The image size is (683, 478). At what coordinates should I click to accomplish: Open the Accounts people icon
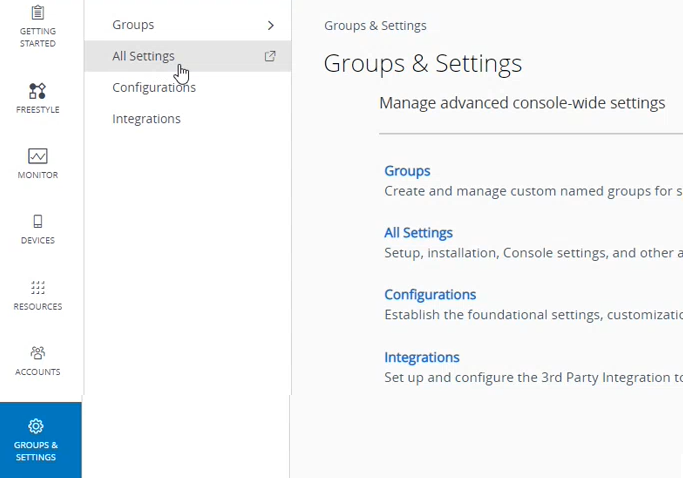[x=37, y=353]
